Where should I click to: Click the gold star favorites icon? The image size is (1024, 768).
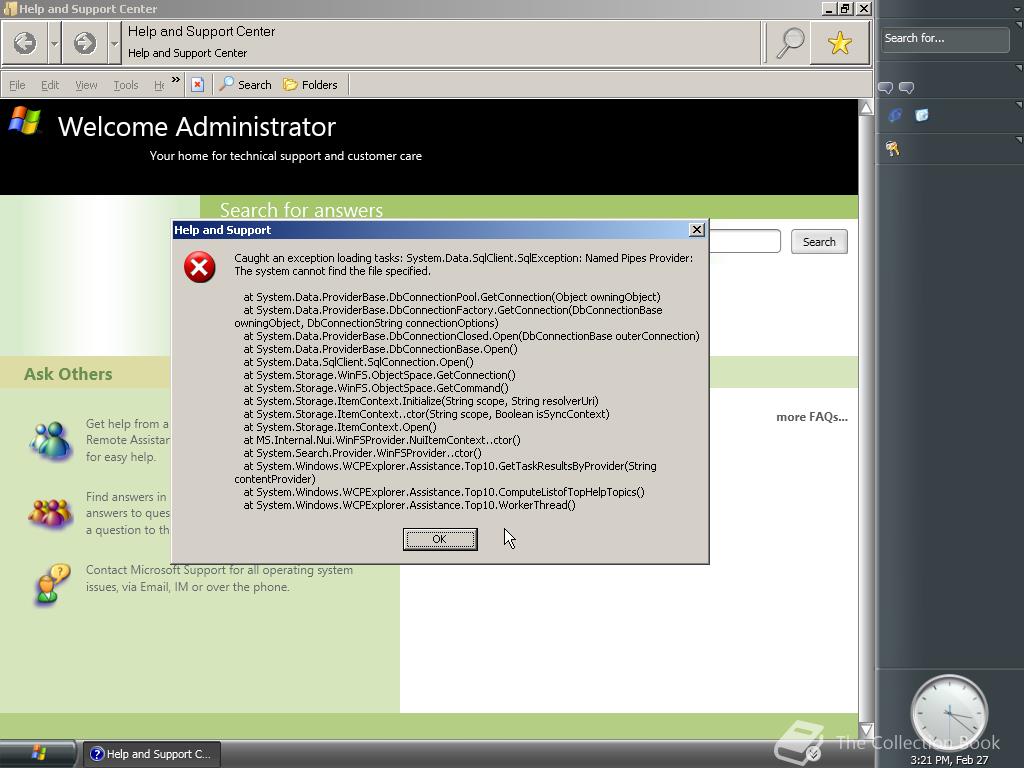[x=840, y=43]
